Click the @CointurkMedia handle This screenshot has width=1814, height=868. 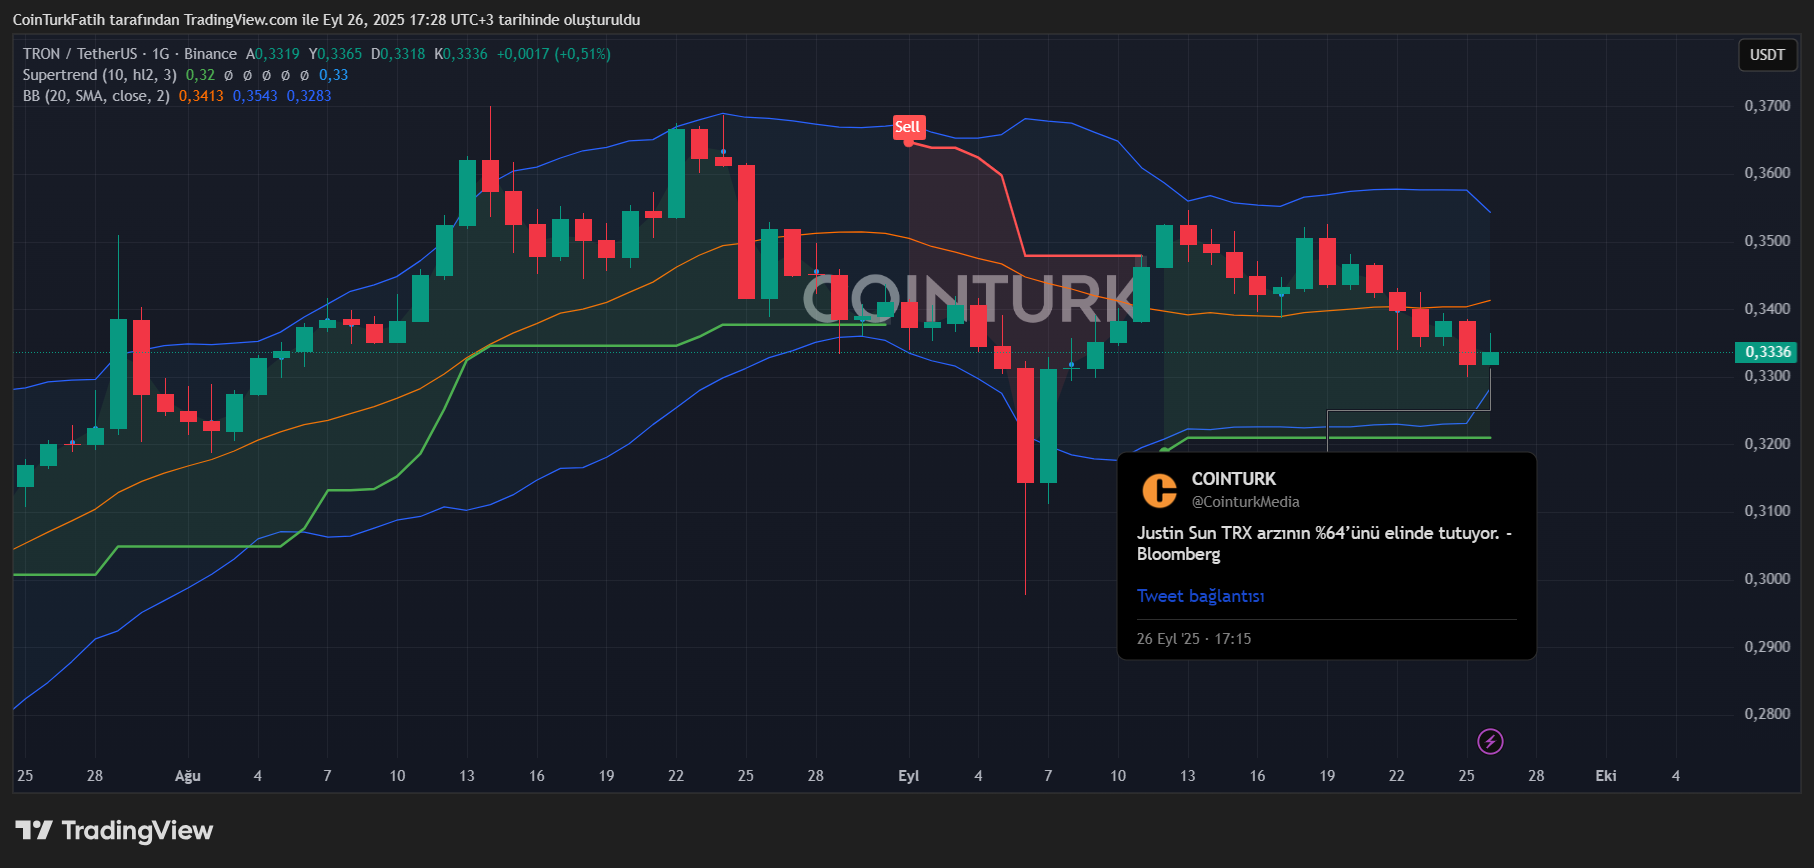(1245, 502)
